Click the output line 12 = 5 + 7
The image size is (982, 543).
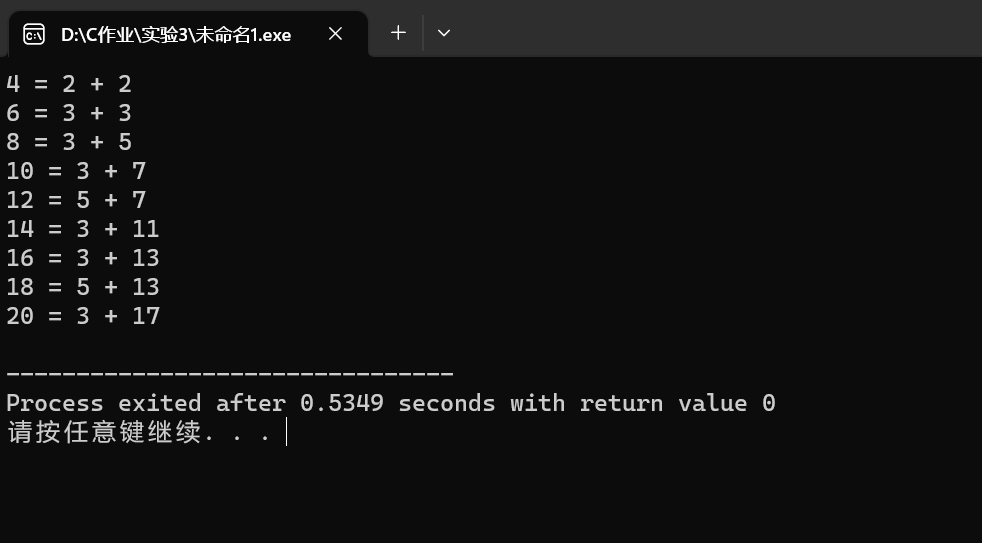pos(76,200)
